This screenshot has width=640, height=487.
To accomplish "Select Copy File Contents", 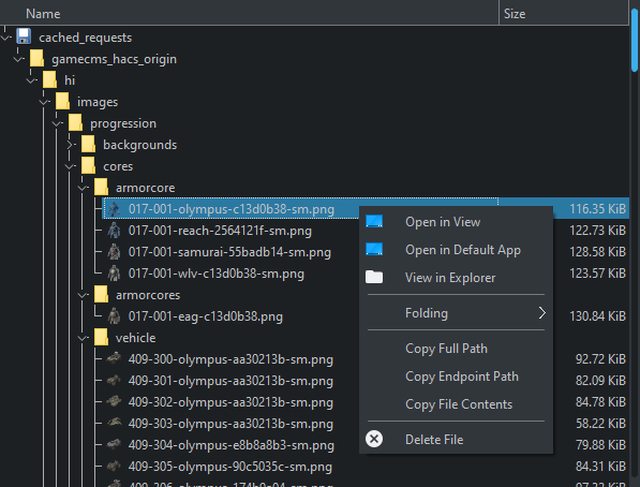I will pyautogui.click(x=456, y=404).
